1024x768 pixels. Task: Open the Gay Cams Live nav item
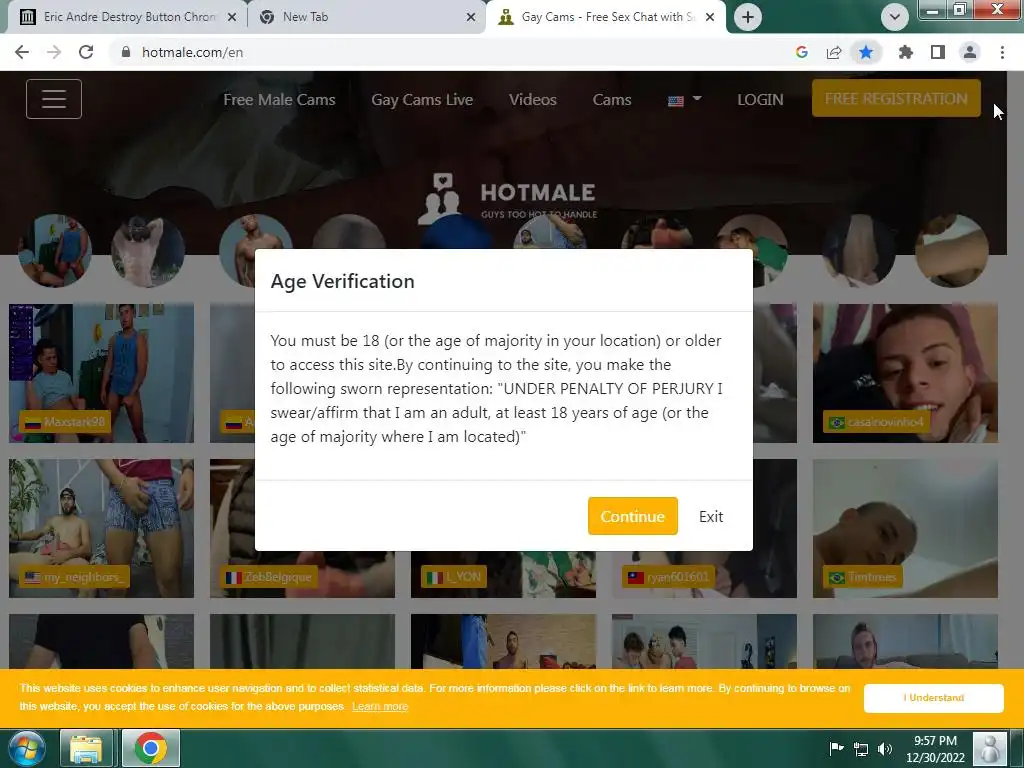point(422,100)
